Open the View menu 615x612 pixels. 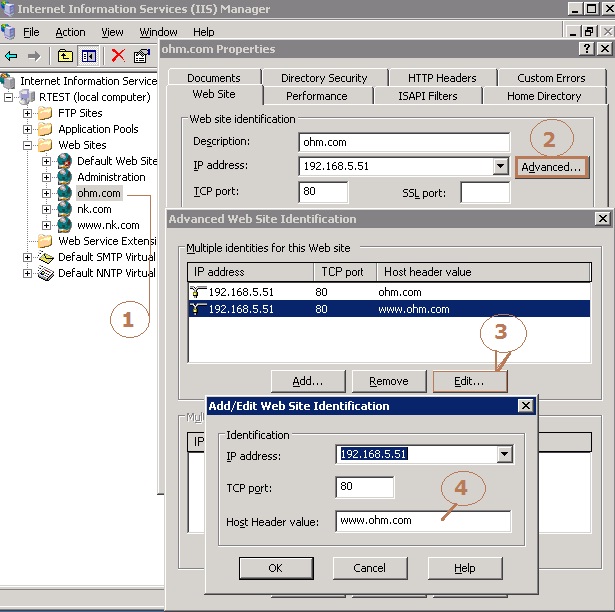click(112, 32)
